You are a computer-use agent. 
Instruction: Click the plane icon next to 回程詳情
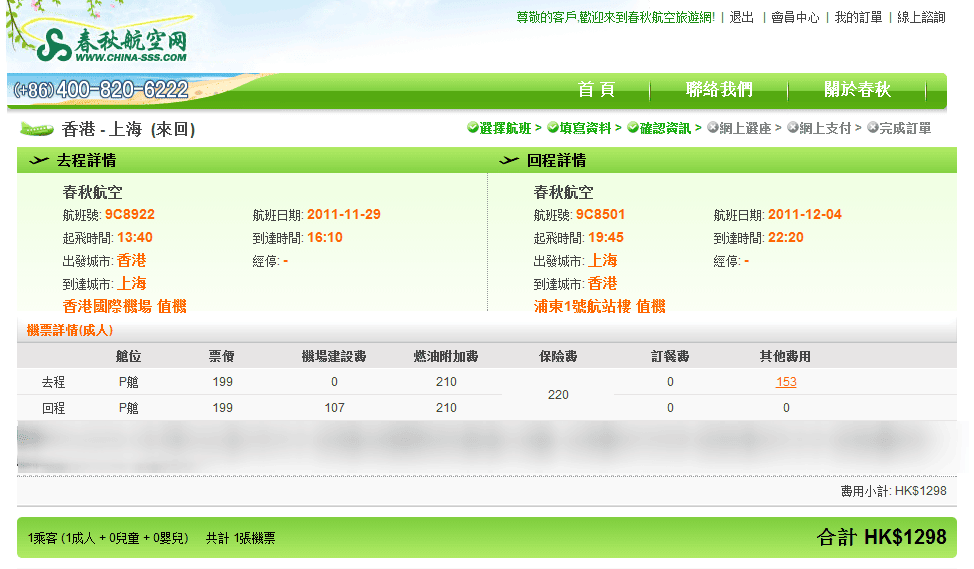pyautogui.click(x=509, y=161)
